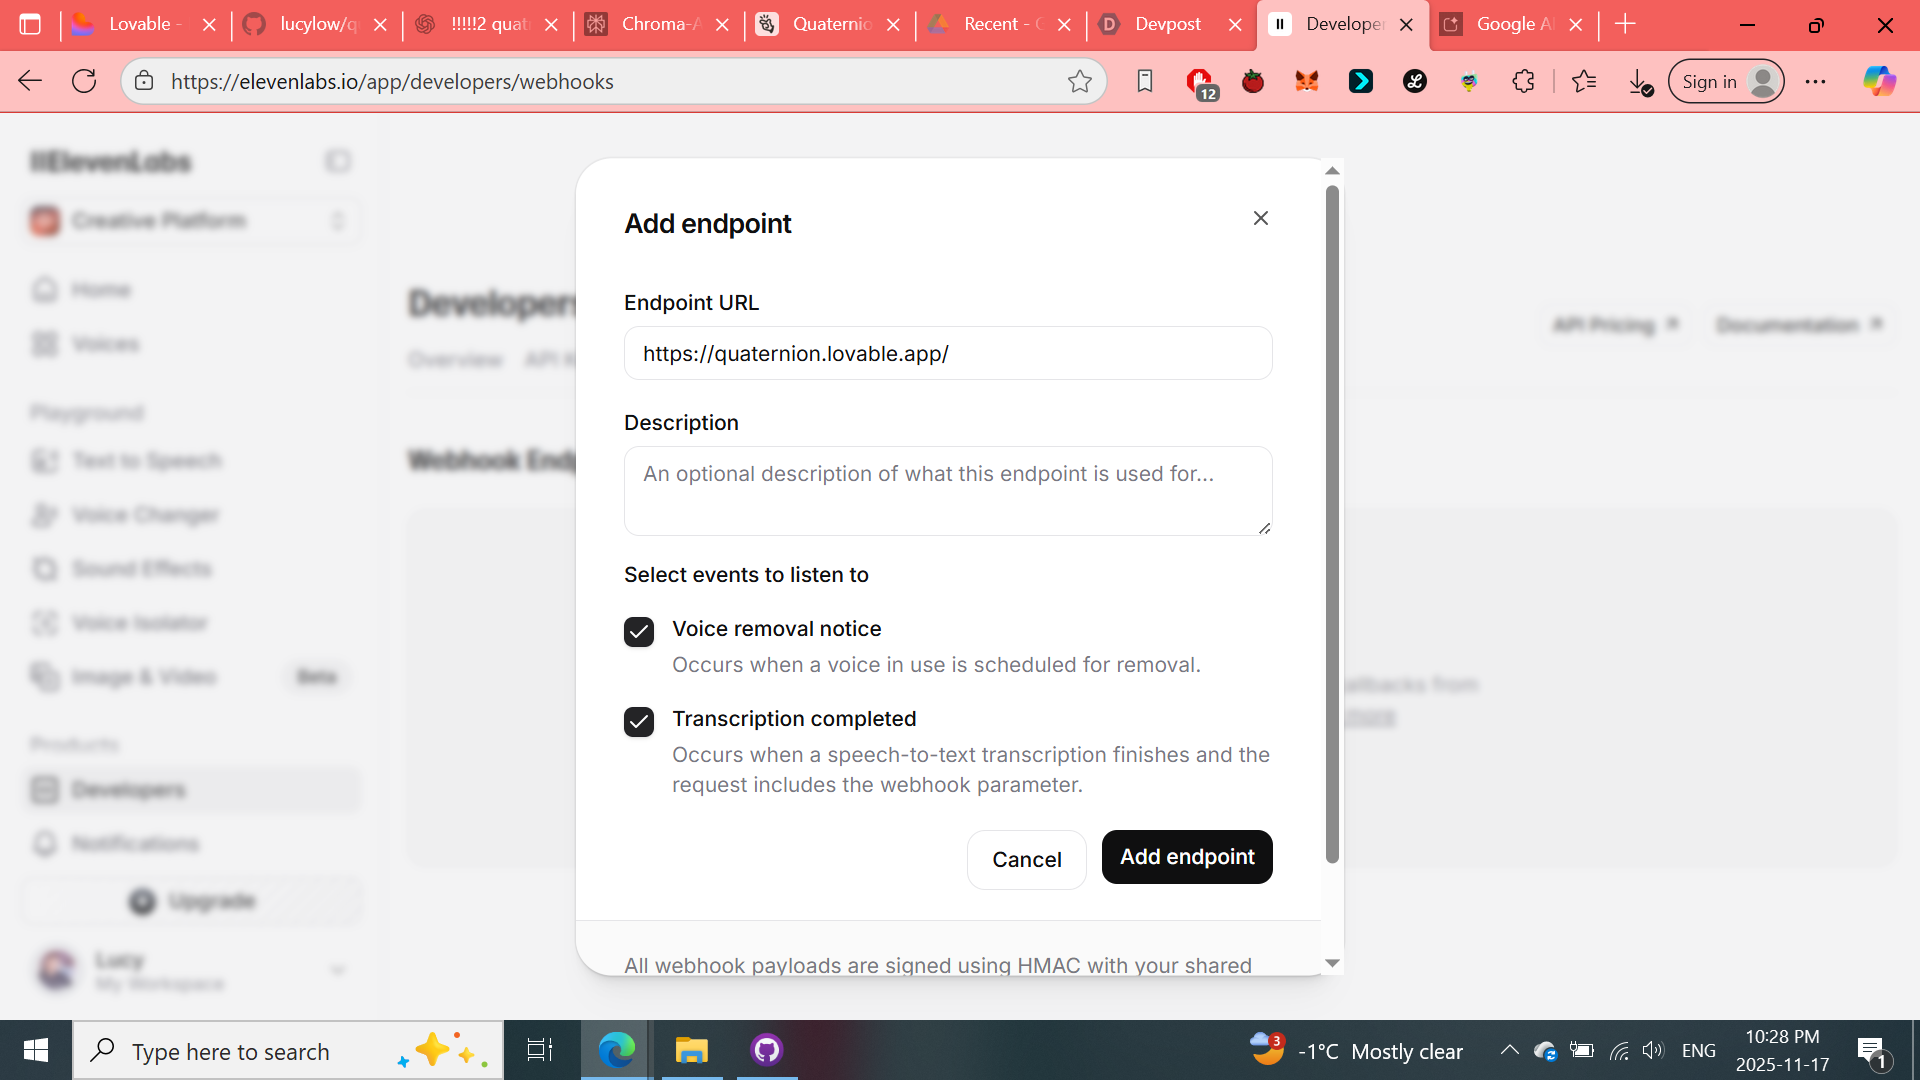Image resolution: width=1920 pixels, height=1080 pixels.
Task: Click the Description text area
Action: [x=947, y=491]
